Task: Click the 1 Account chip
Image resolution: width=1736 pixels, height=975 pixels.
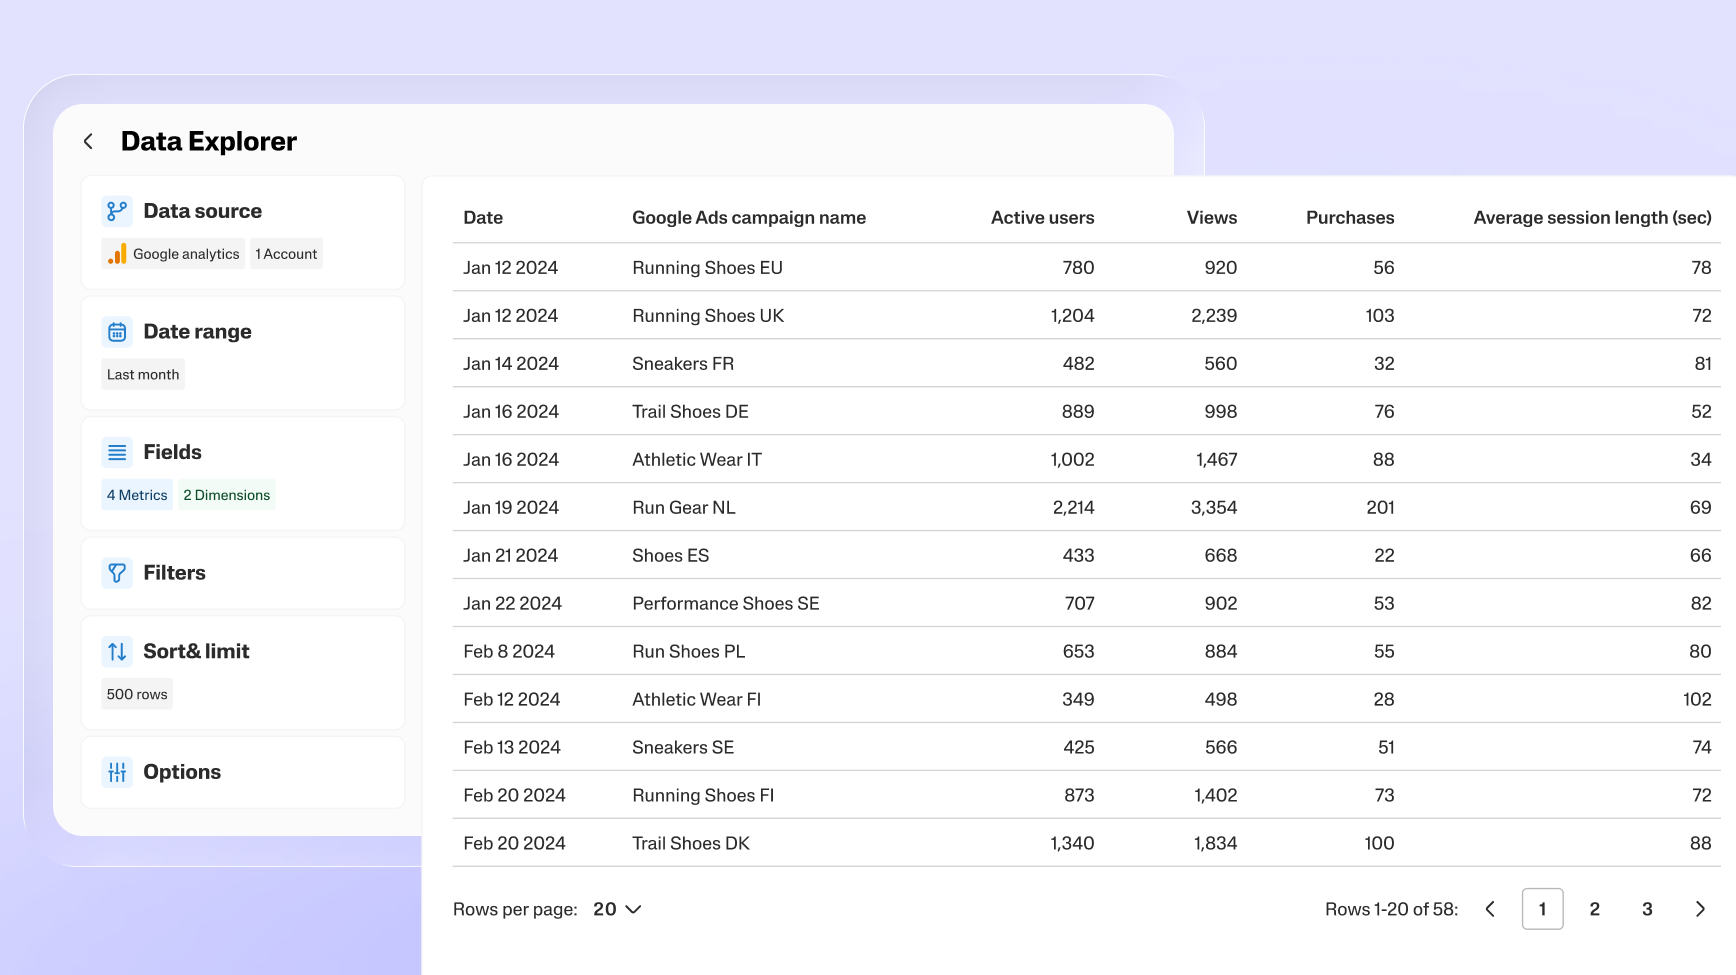Action: tap(286, 254)
